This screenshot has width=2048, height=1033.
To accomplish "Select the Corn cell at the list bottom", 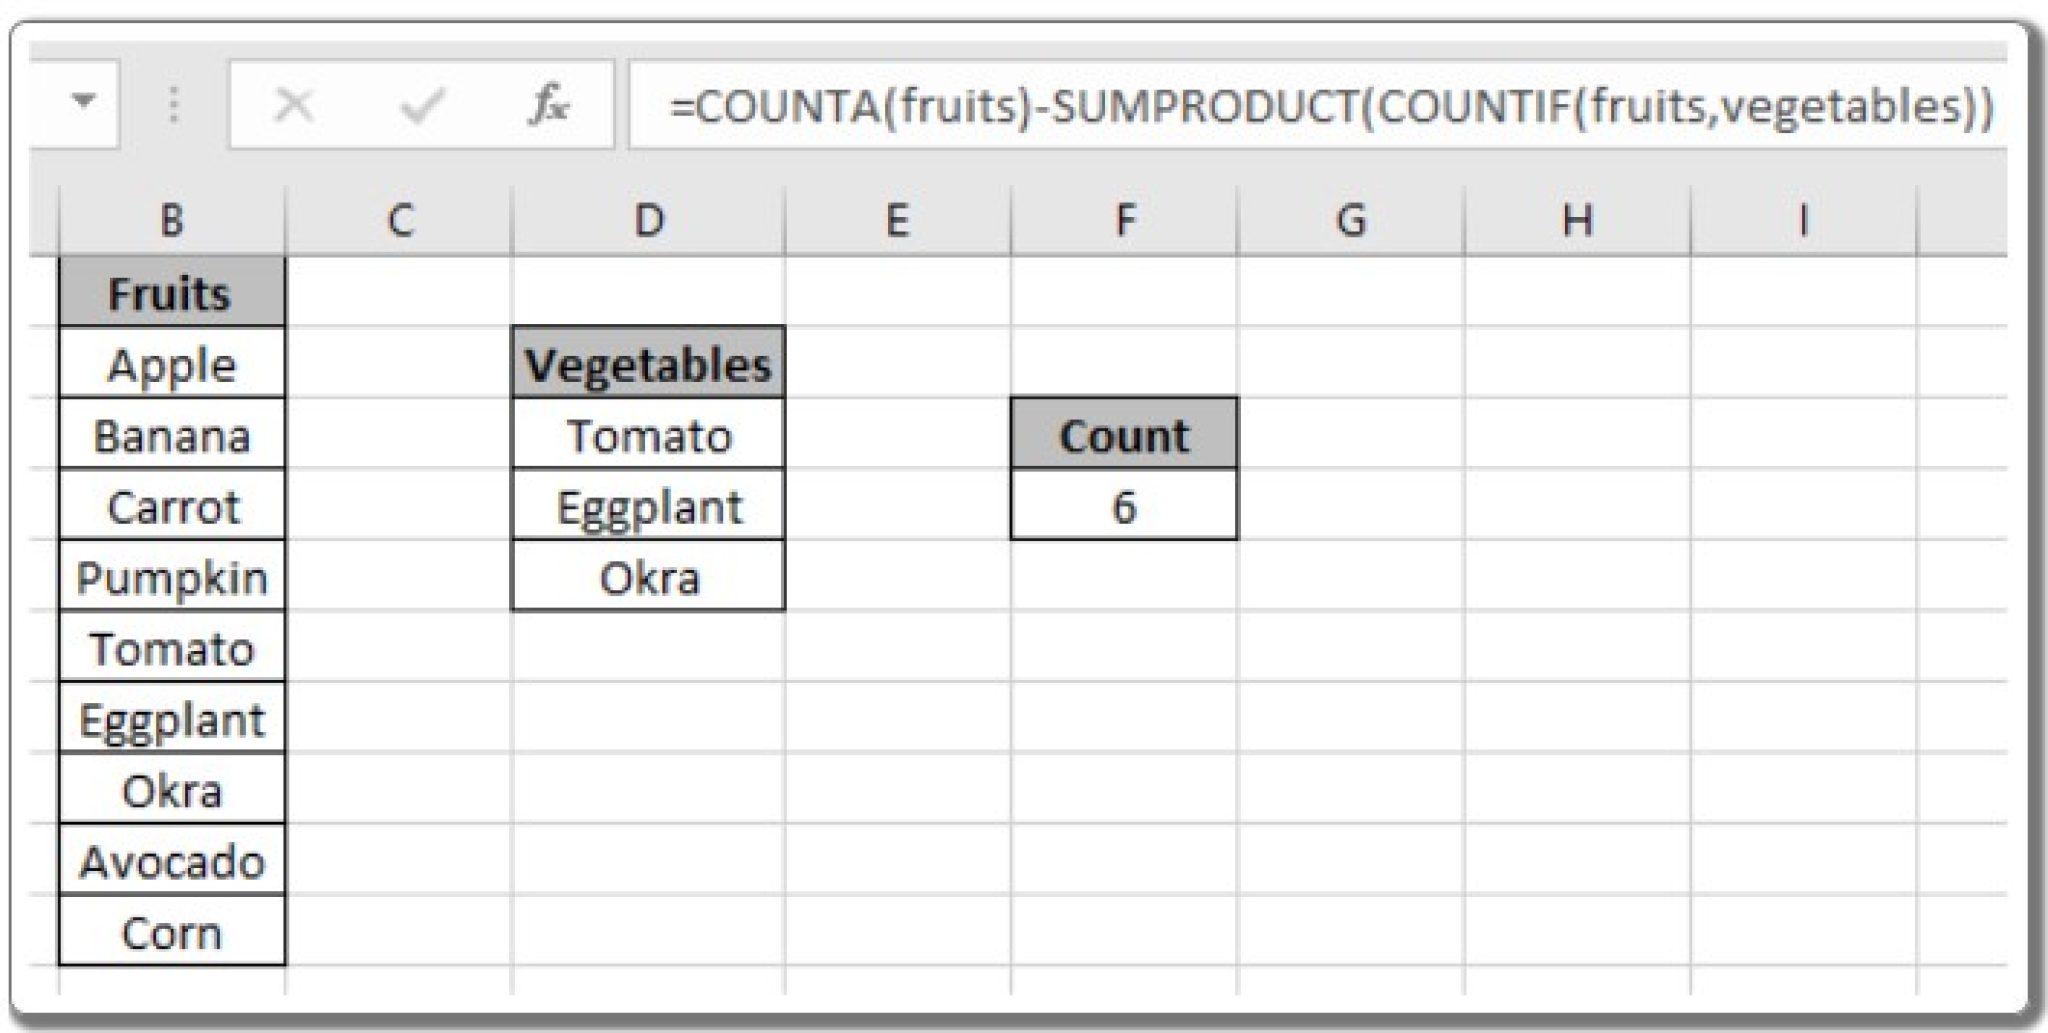I will pos(172,932).
